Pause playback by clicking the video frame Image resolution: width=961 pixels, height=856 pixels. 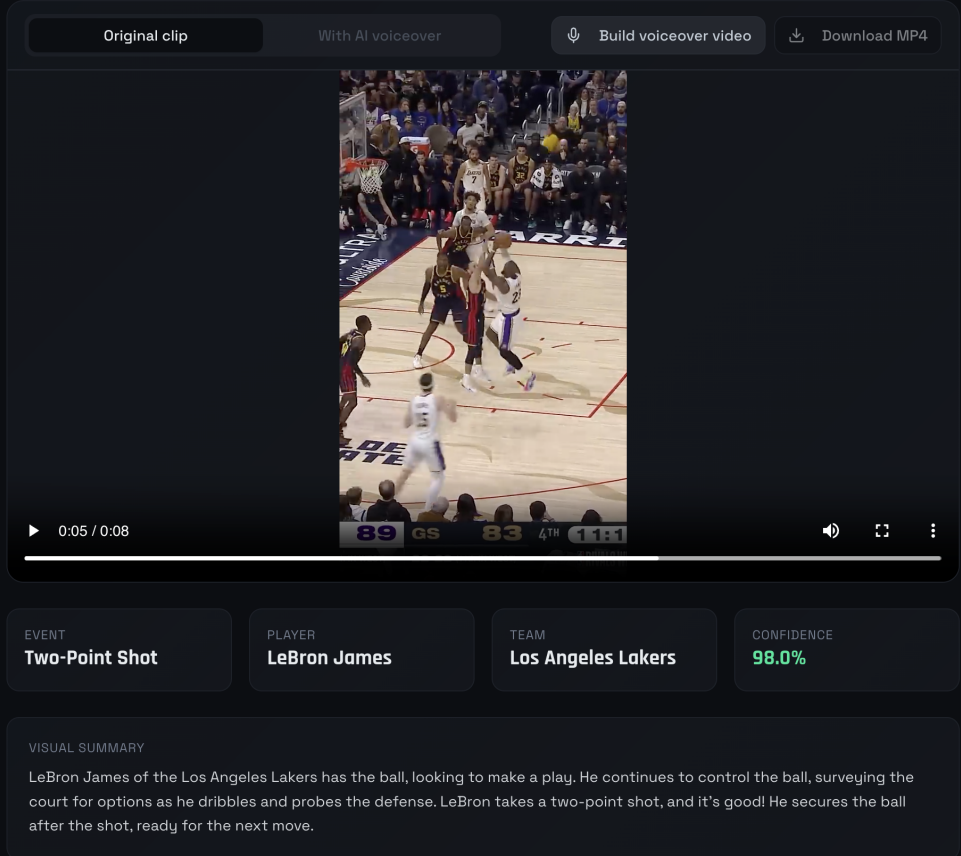[483, 300]
